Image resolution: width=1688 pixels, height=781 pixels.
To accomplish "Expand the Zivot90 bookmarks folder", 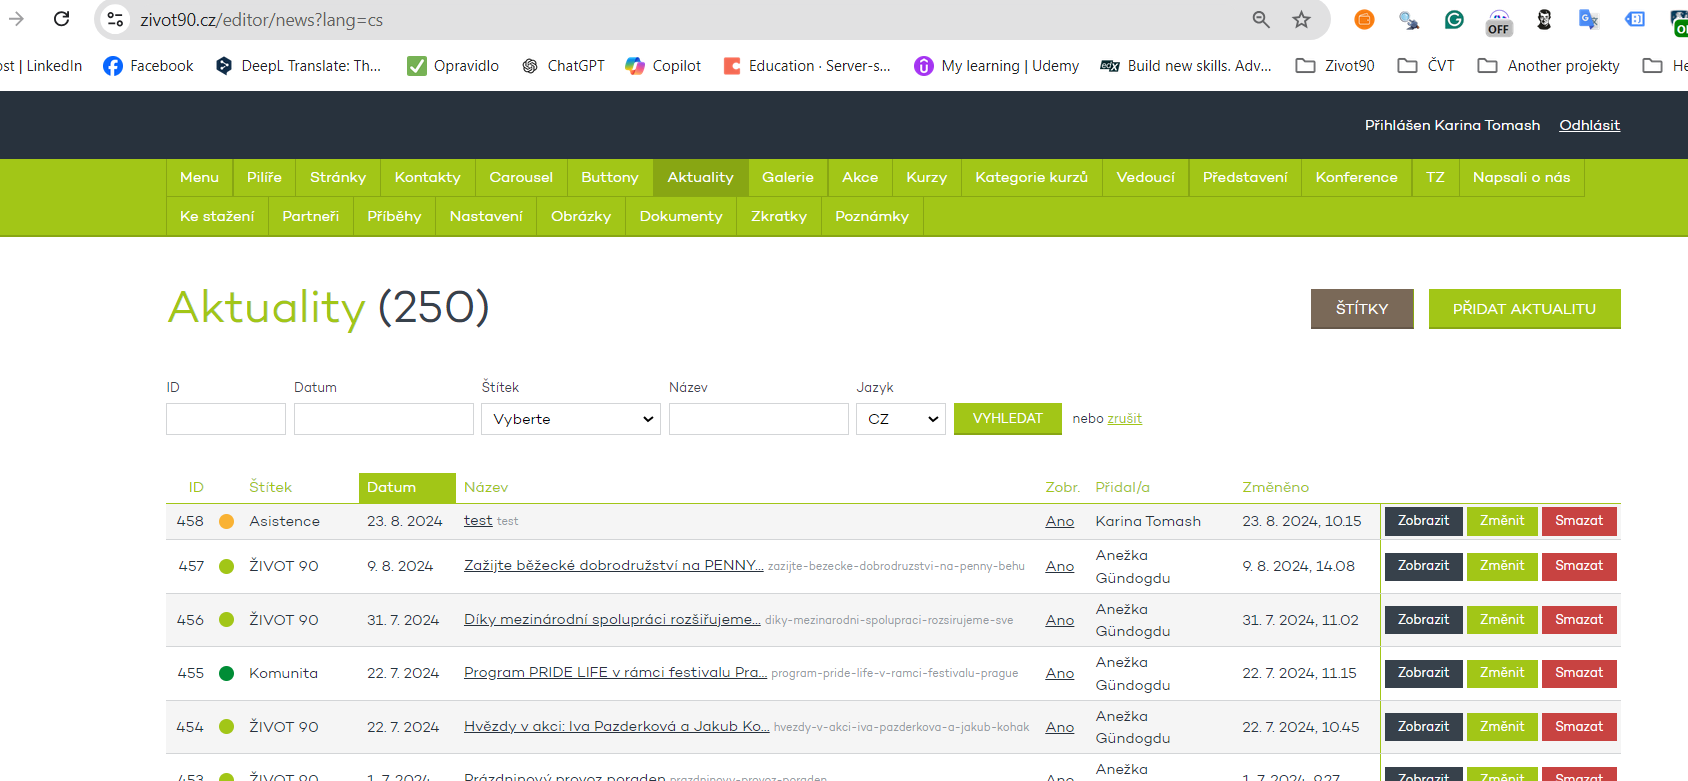I will 1335,66.
